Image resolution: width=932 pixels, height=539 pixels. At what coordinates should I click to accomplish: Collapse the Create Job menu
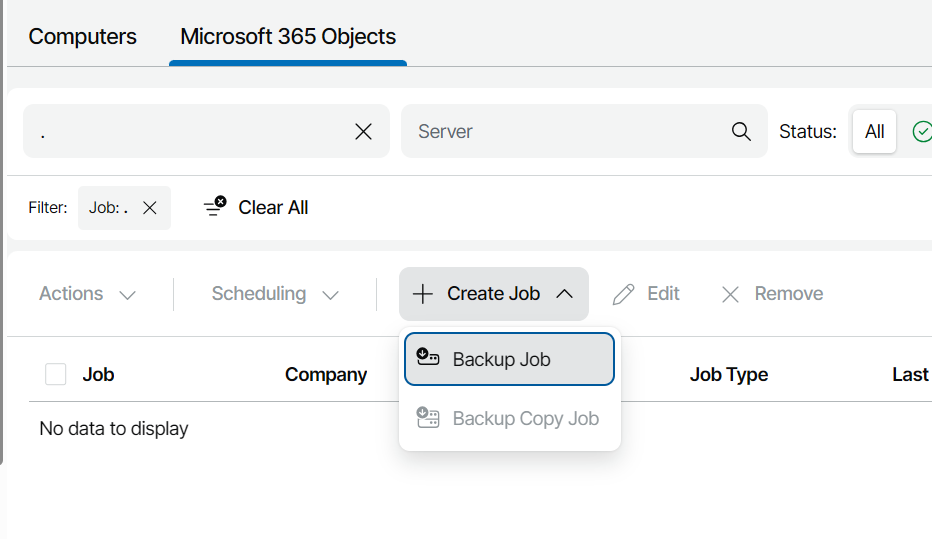(x=494, y=294)
